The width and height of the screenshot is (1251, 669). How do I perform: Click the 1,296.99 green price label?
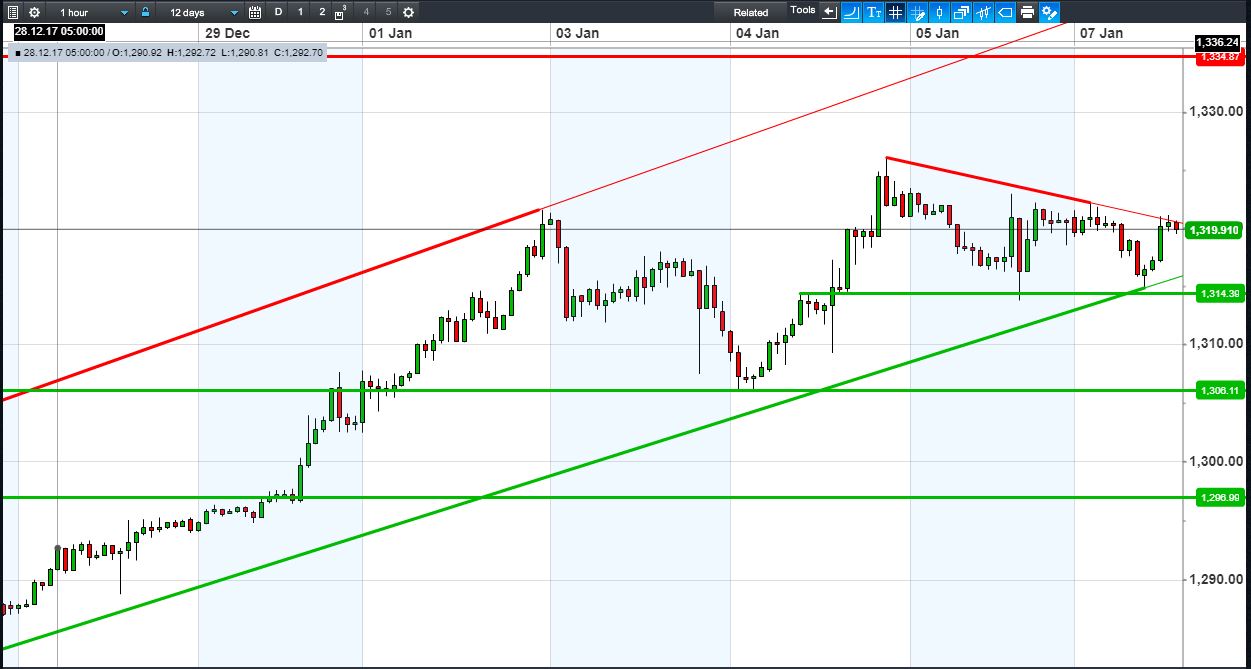click(x=1219, y=497)
